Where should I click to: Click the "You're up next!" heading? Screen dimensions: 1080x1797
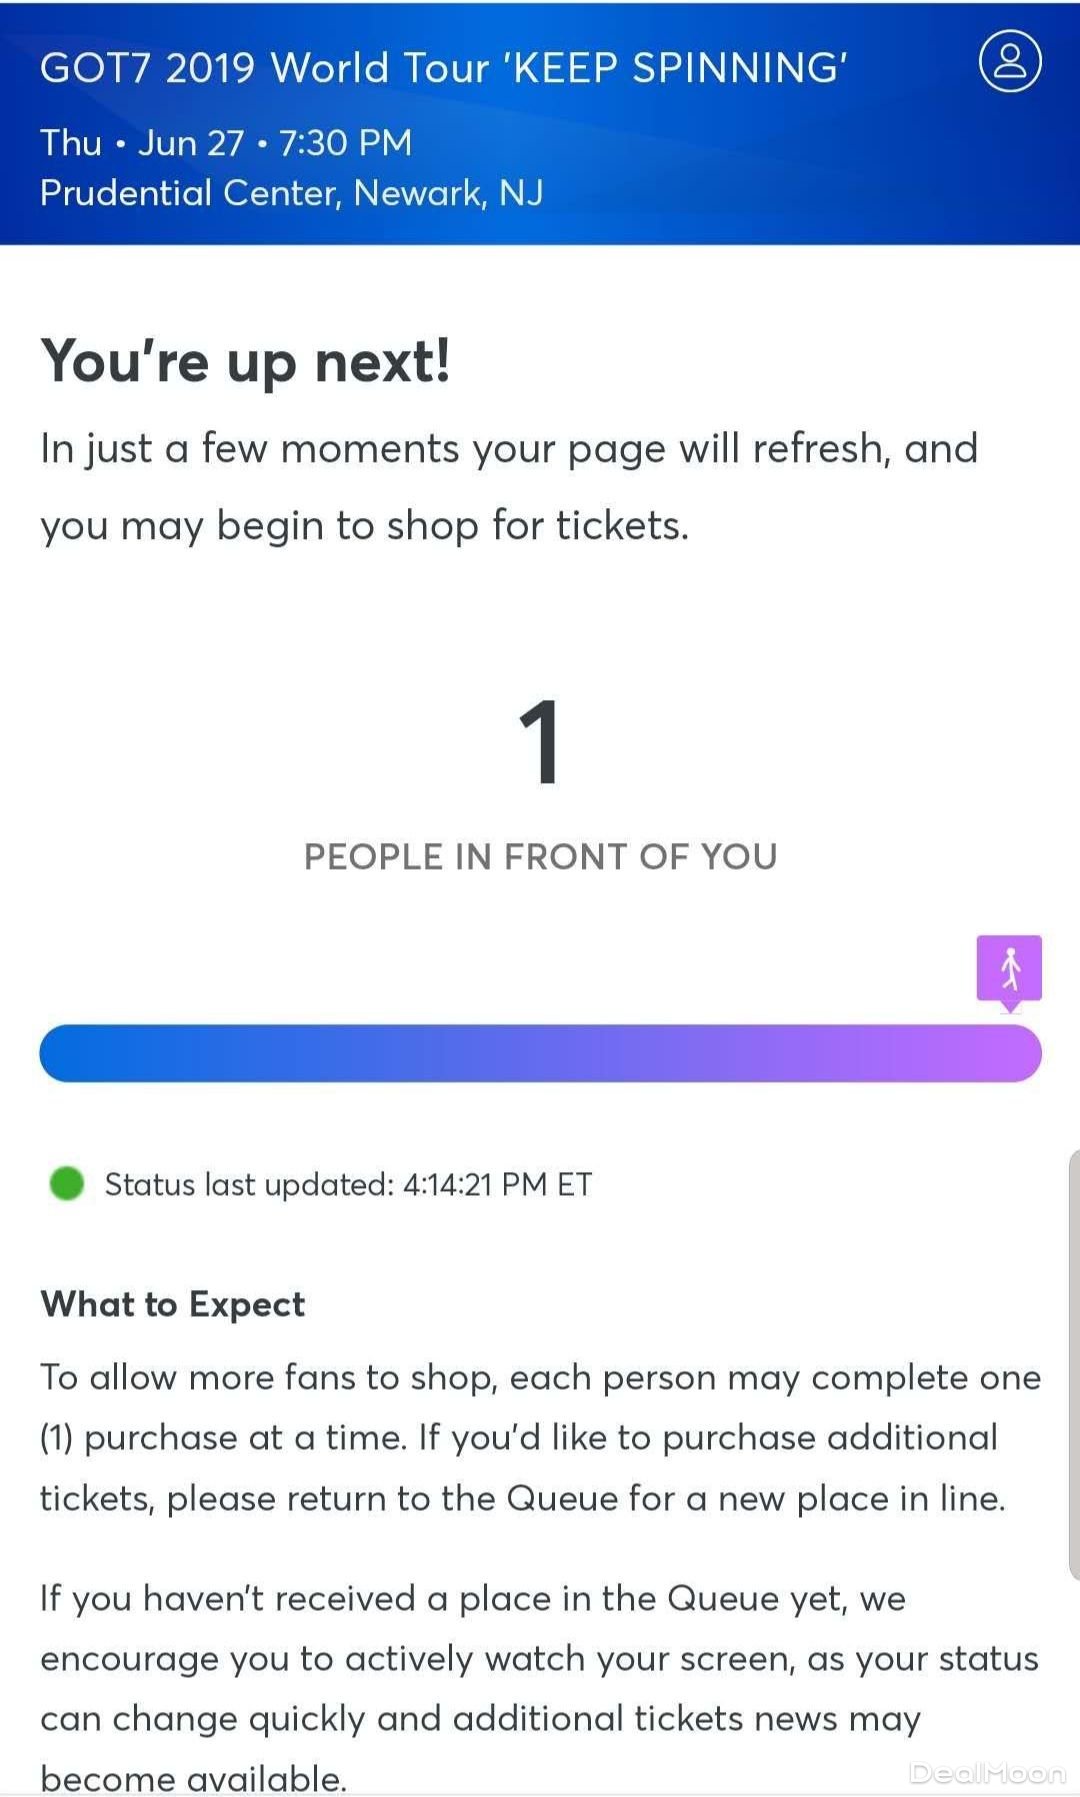tap(245, 361)
